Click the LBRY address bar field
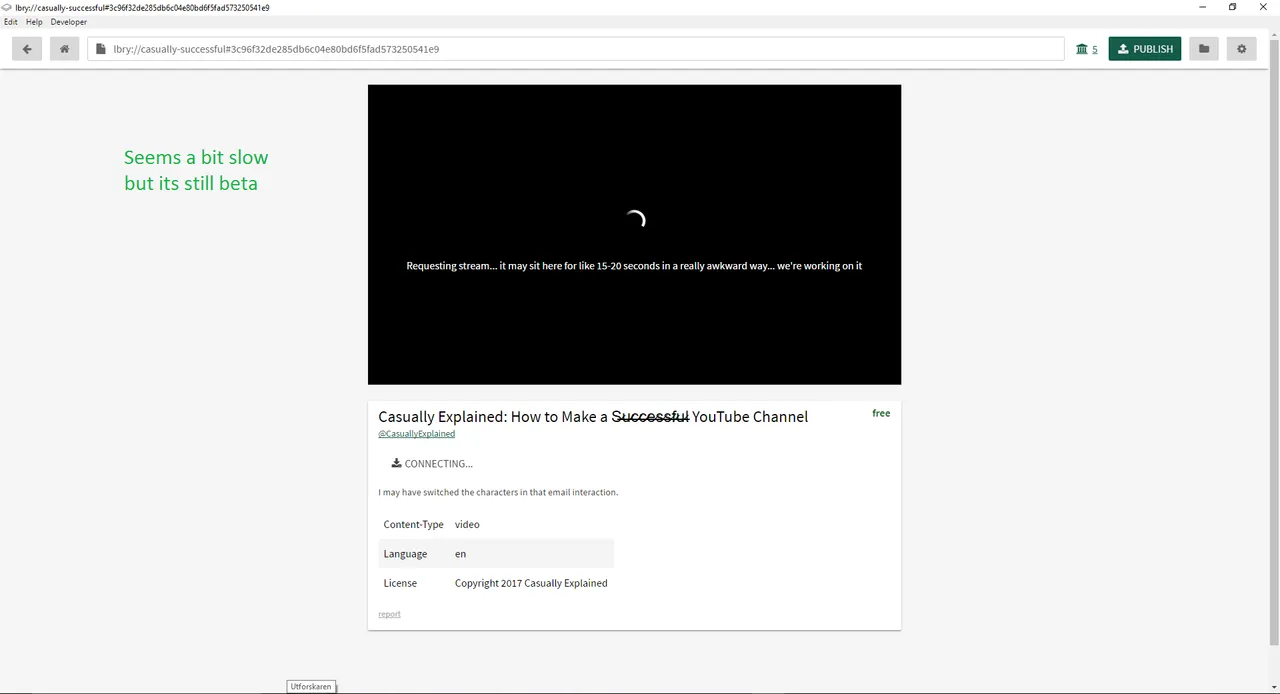 tap(576, 49)
